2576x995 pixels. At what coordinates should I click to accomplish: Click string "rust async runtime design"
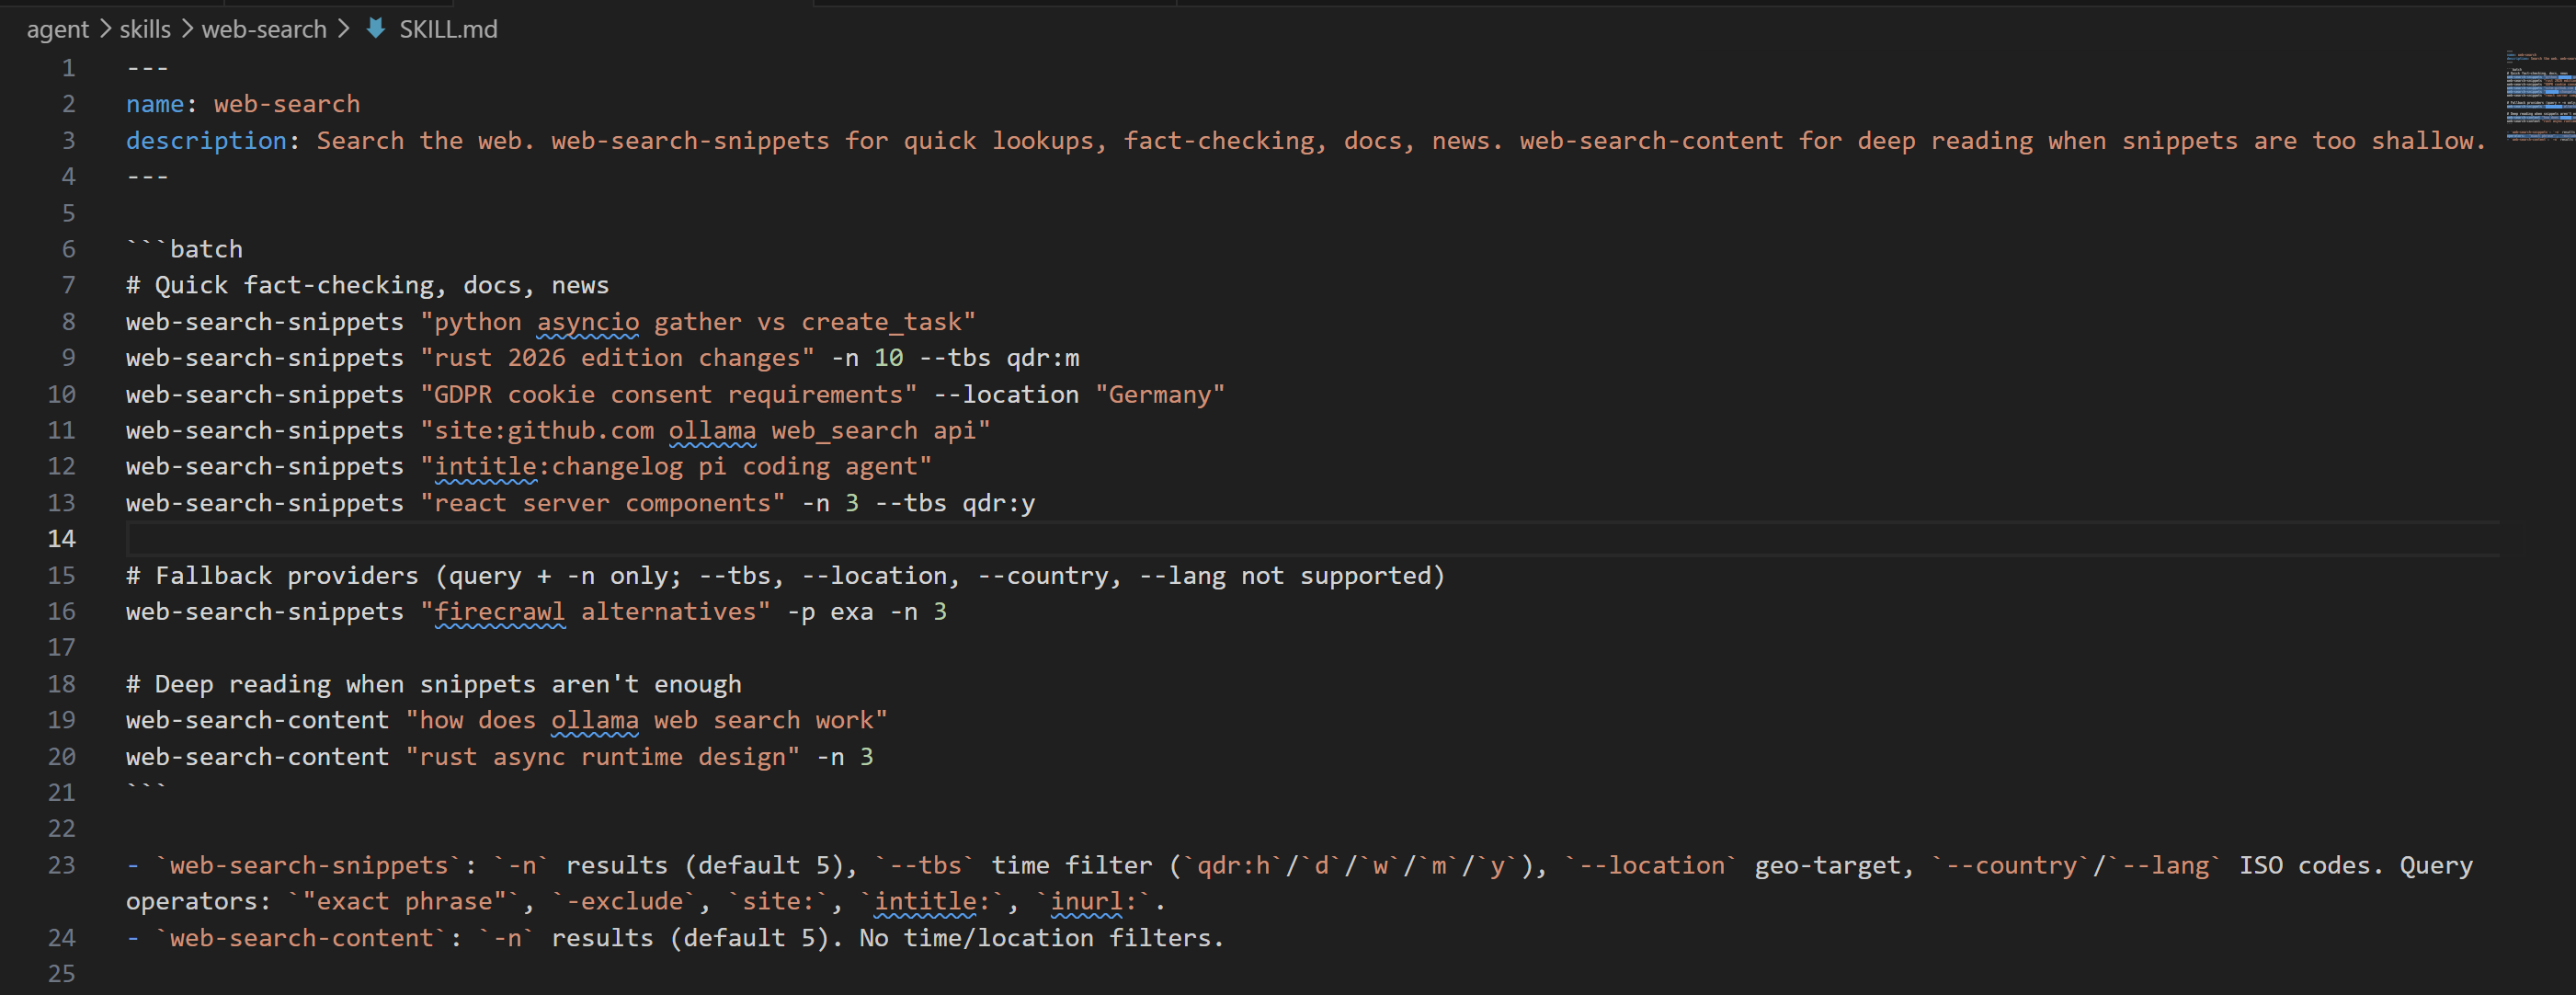coord(603,757)
